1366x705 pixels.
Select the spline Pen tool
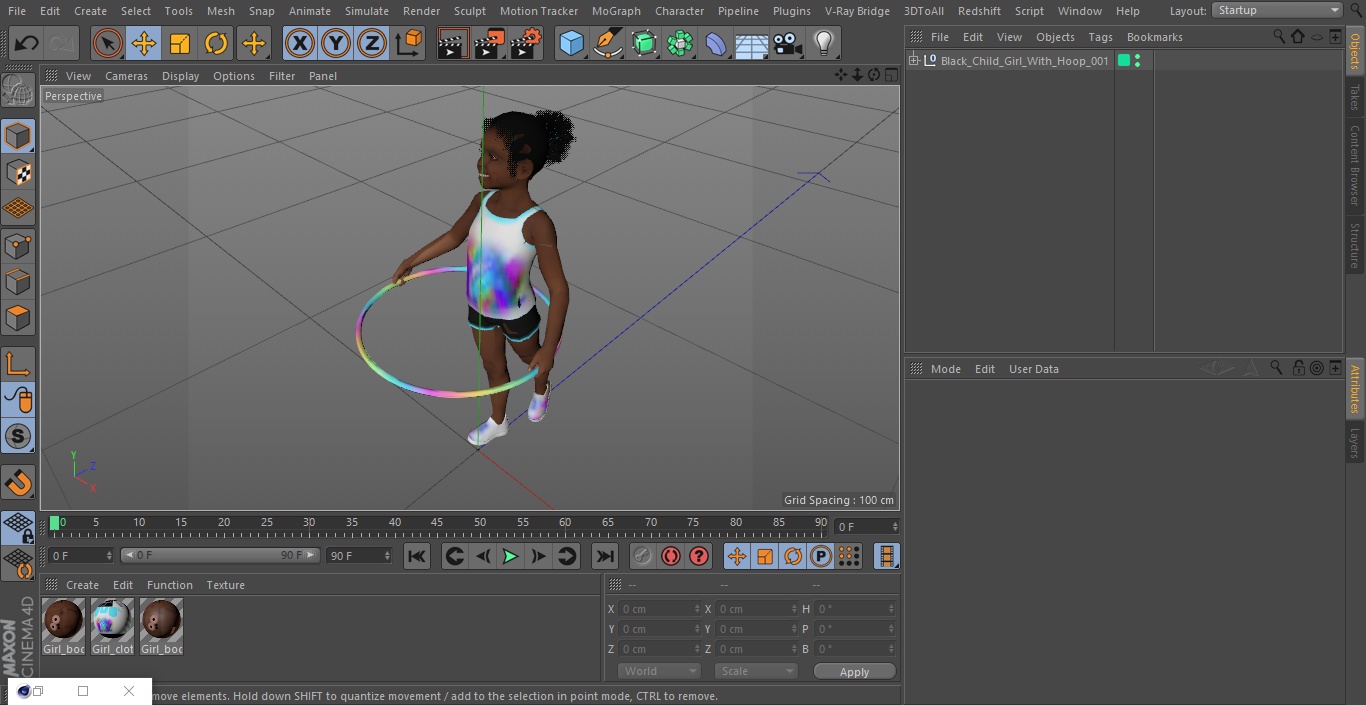[x=607, y=44]
